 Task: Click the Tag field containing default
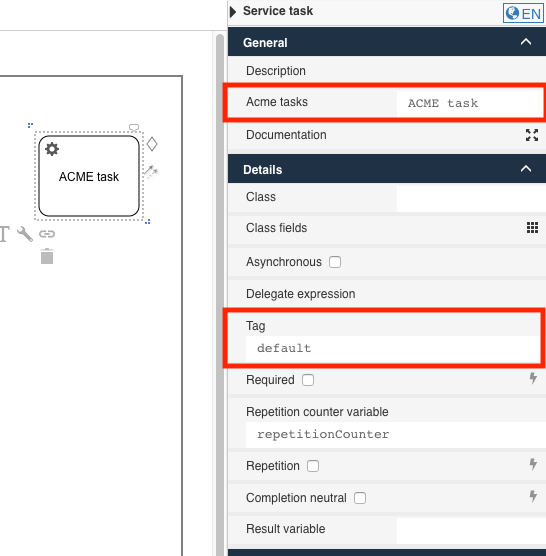coord(394,349)
